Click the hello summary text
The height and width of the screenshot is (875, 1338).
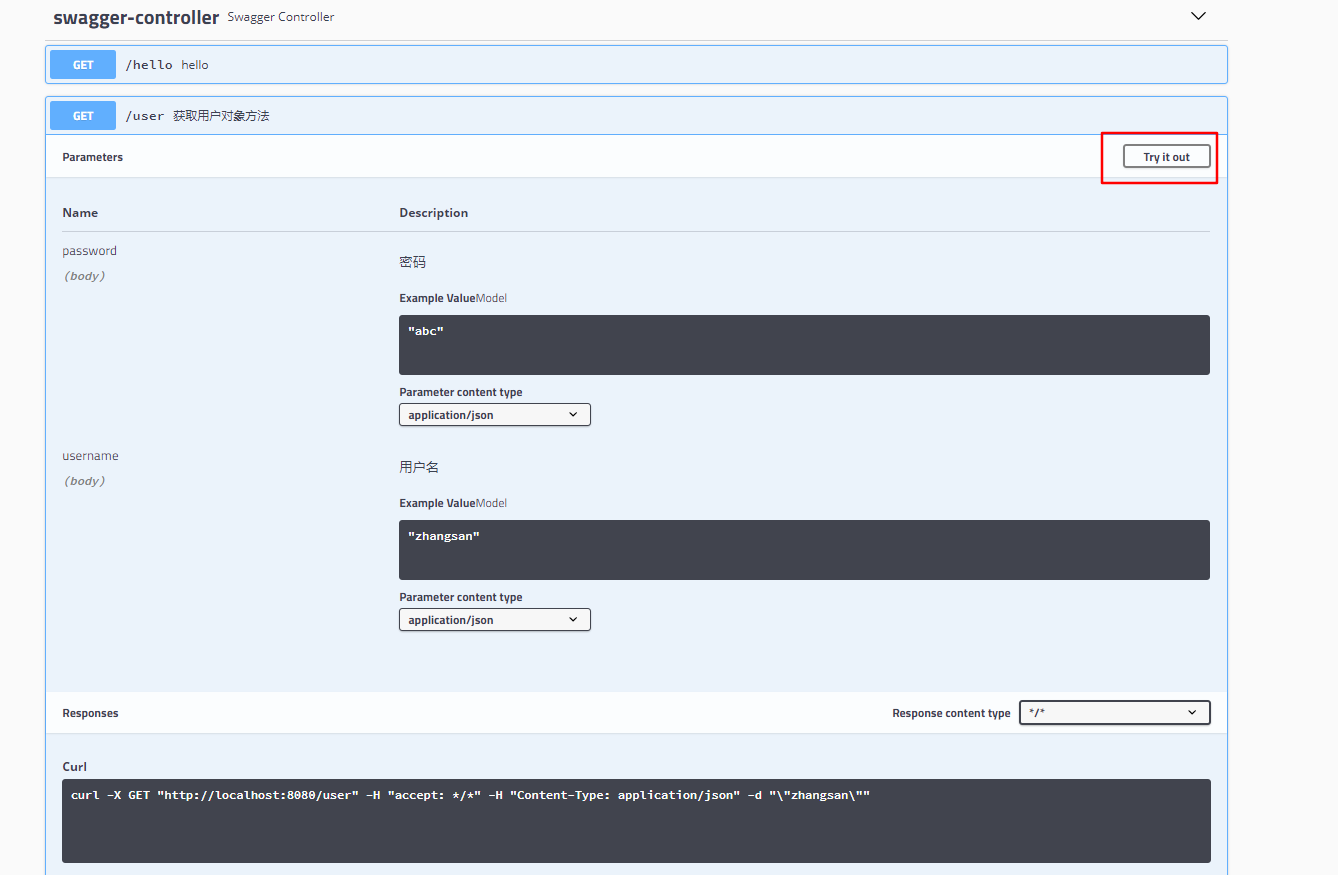[x=195, y=65]
